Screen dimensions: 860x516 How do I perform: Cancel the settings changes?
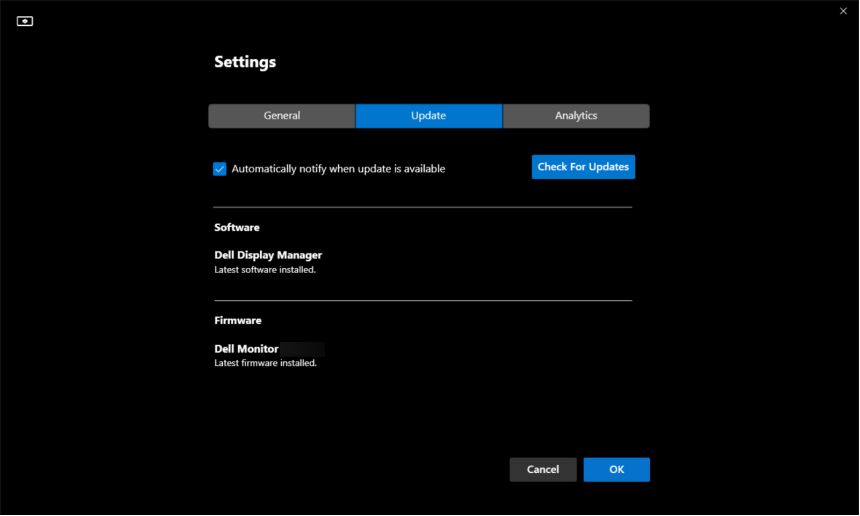pos(543,470)
